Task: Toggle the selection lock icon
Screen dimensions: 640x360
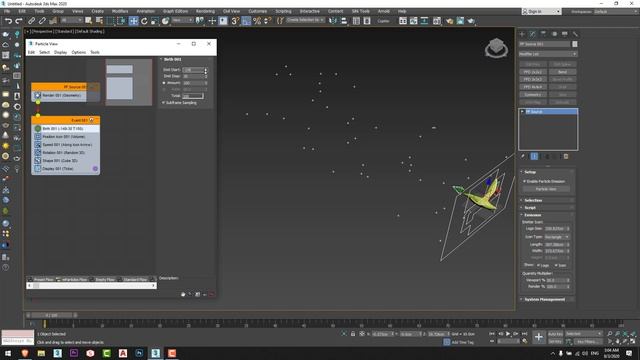Action: pos(353,334)
